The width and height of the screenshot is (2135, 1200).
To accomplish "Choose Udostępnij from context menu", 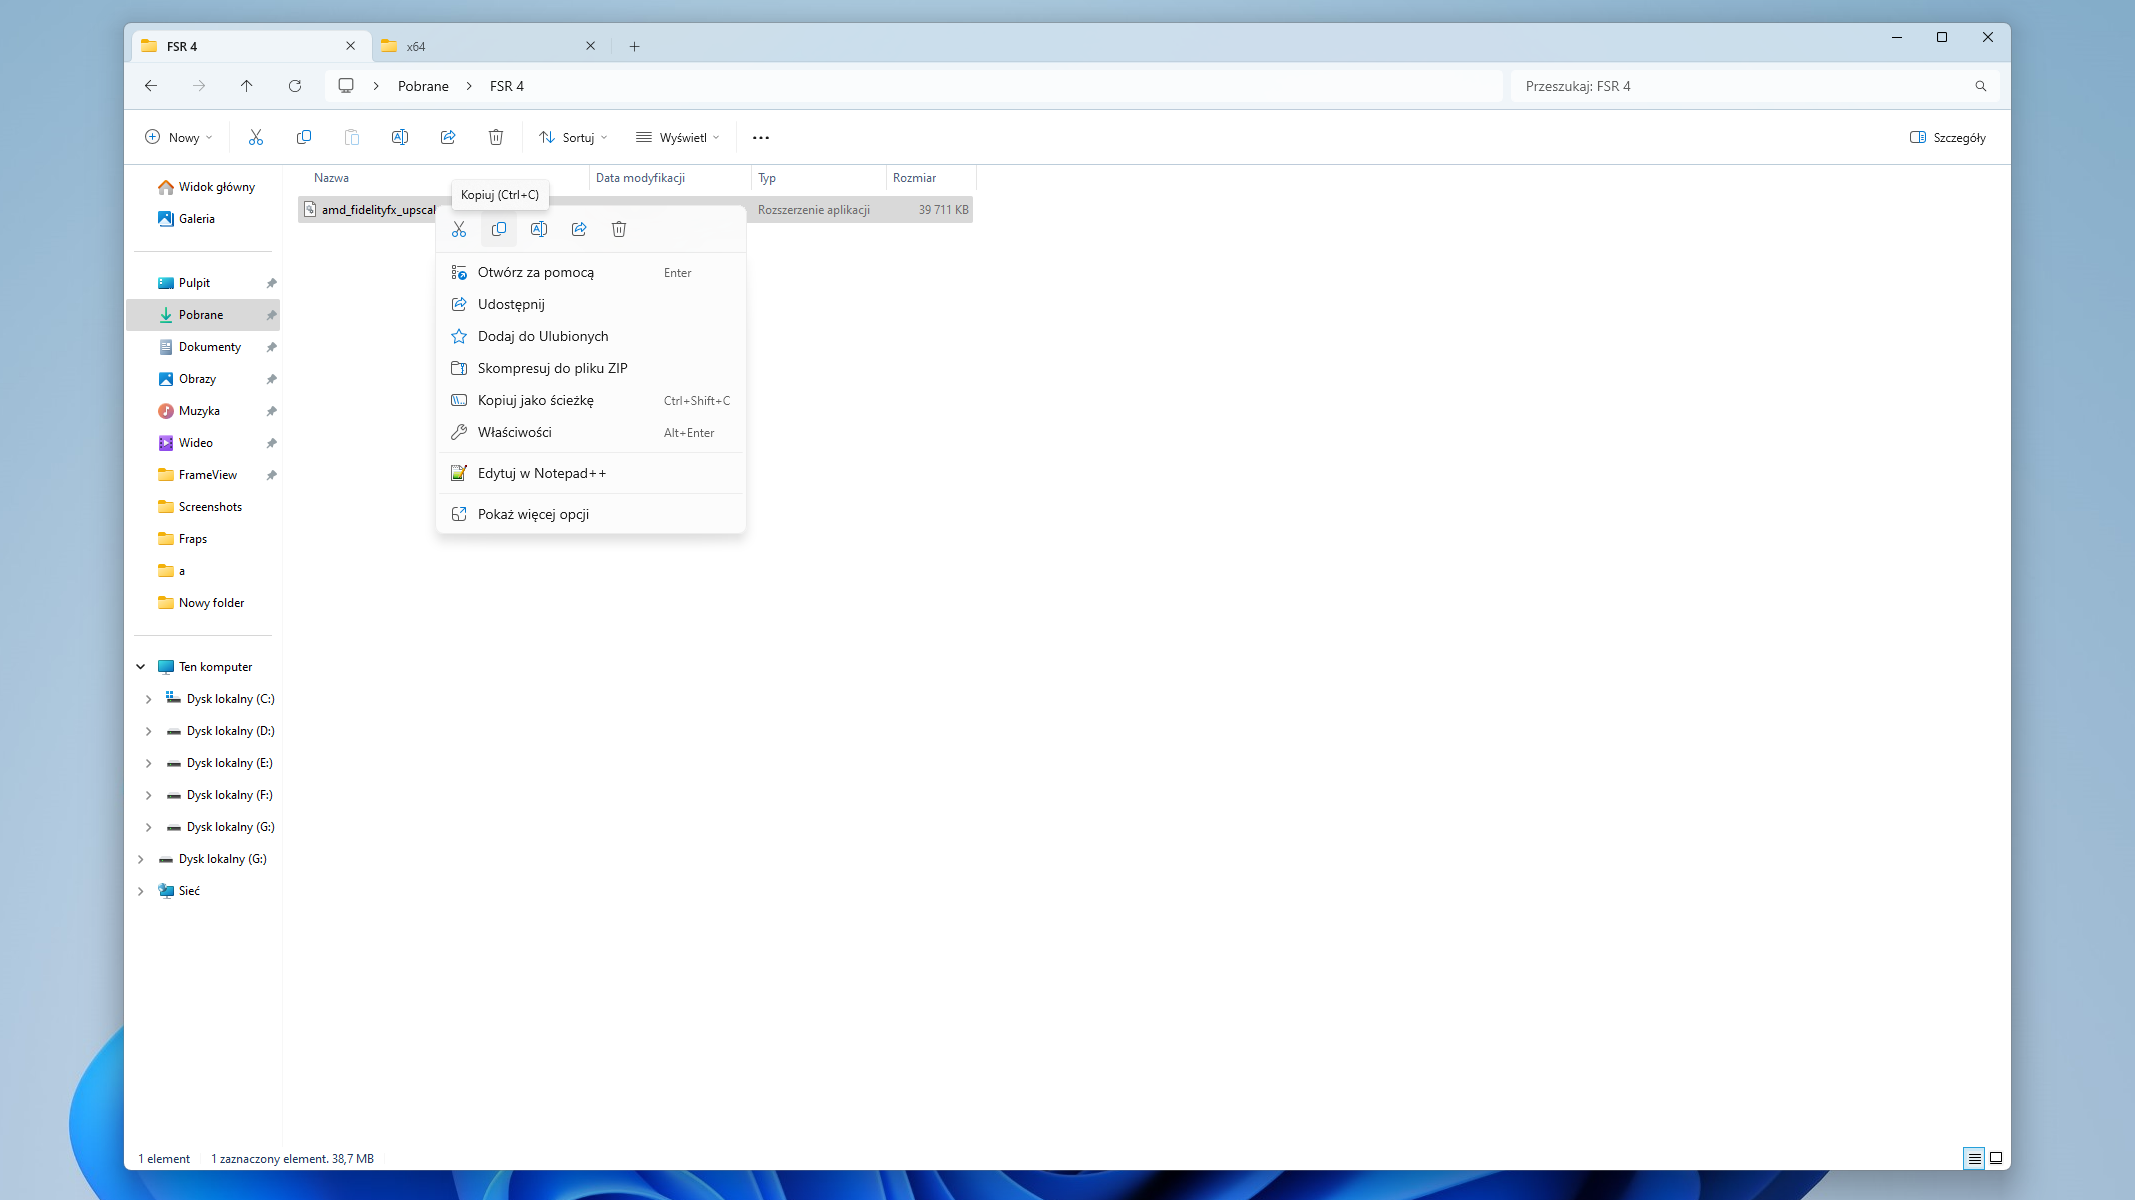I will click(591, 304).
